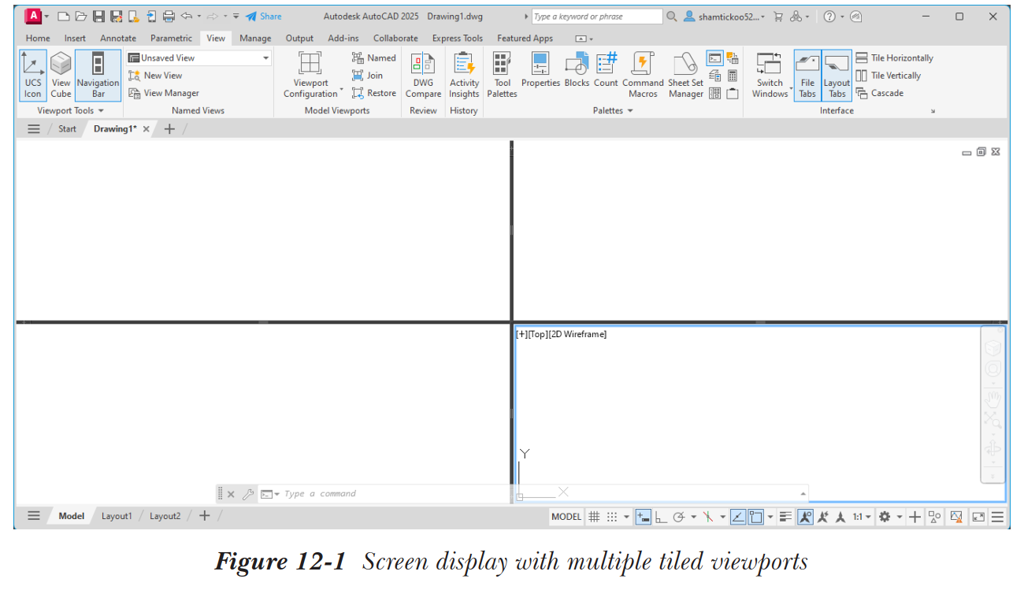Toggle File Tabs display
This screenshot has height=590, width=1024.
point(807,75)
